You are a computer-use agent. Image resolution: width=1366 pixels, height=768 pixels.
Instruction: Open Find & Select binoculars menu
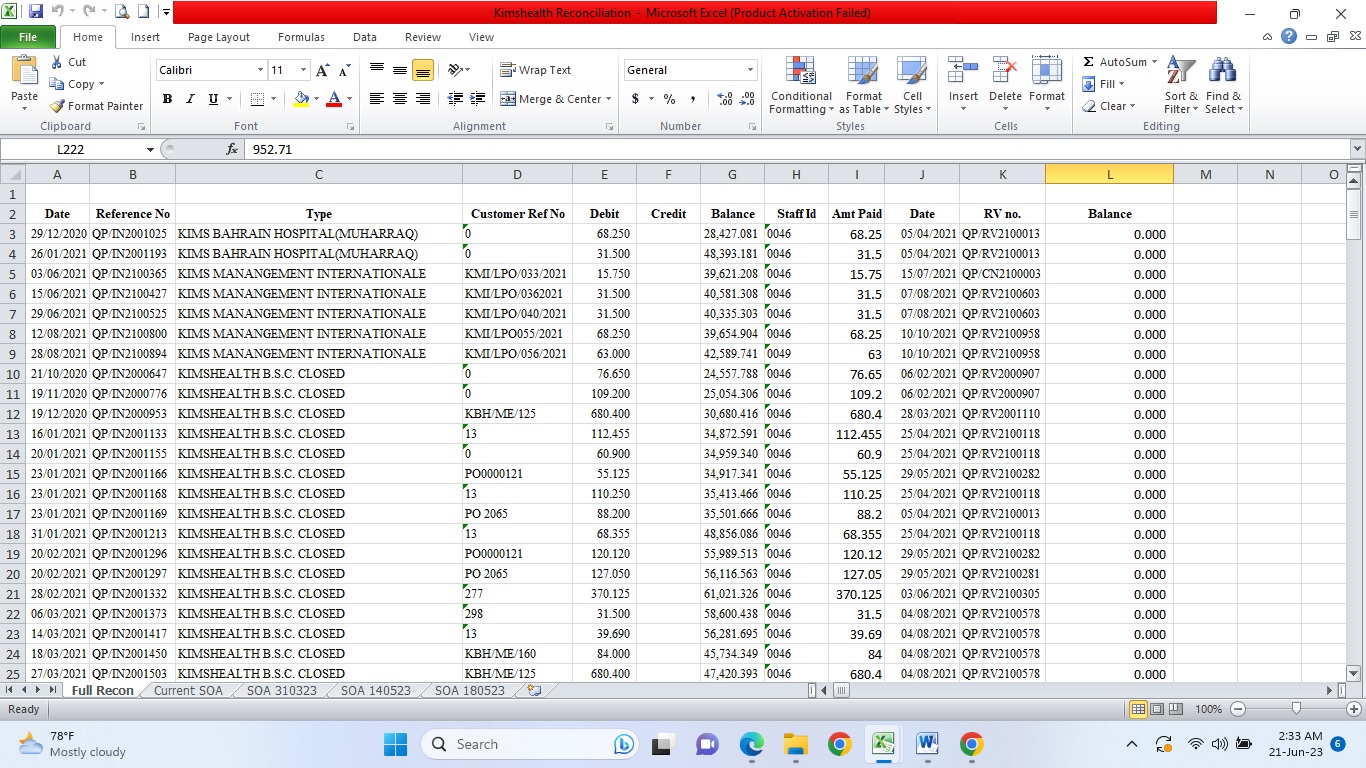(x=1223, y=86)
